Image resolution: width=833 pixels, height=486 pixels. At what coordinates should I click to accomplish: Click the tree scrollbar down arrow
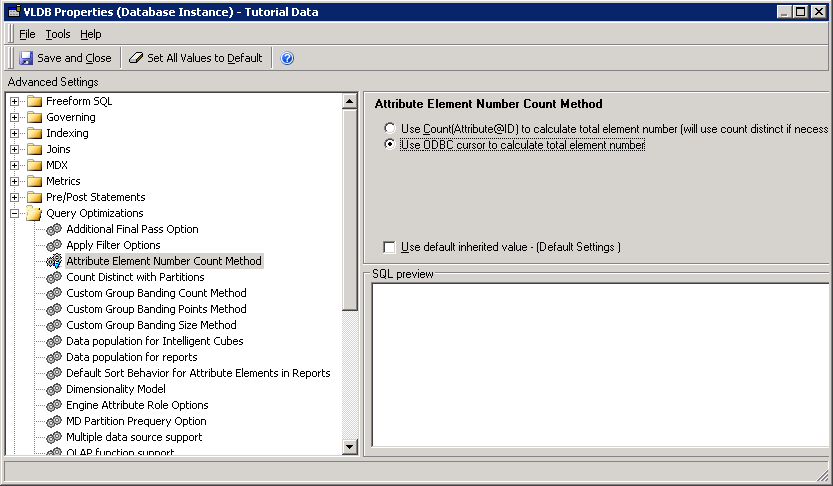click(350, 447)
